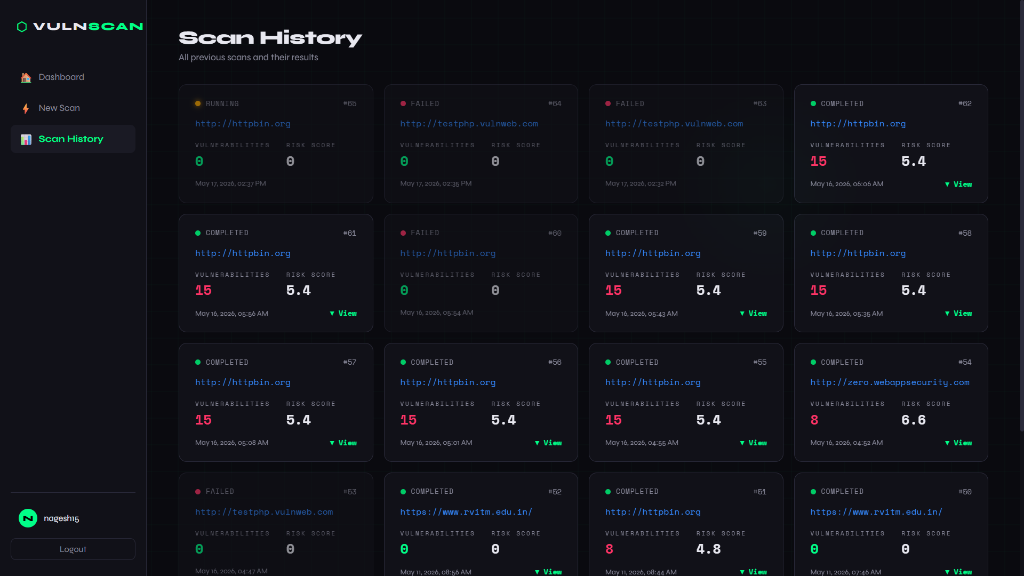Screen dimensions: 1024x576
Task: Click the Completed status dot on scan #62
Action: (x=813, y=104)
